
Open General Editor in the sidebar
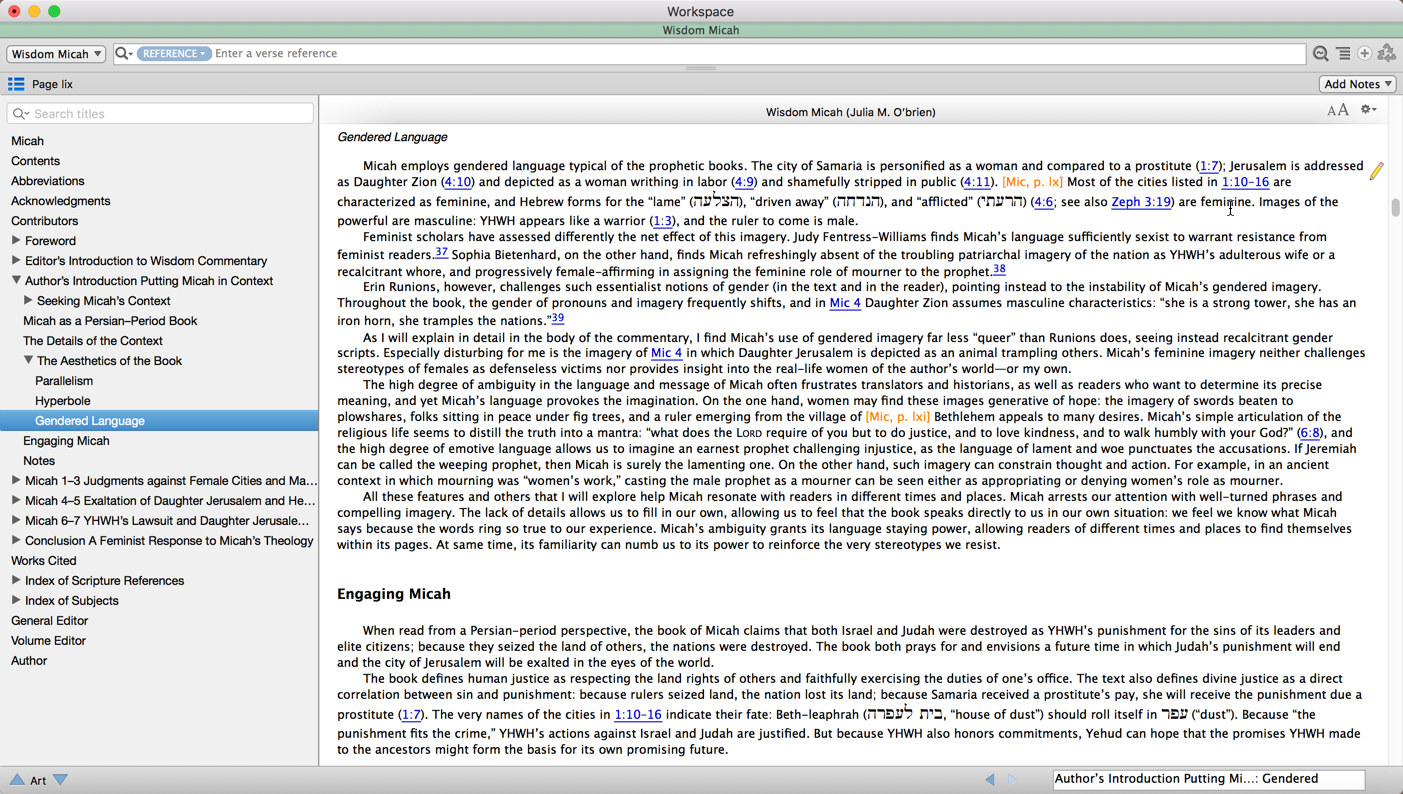click(x=49, y=621)
